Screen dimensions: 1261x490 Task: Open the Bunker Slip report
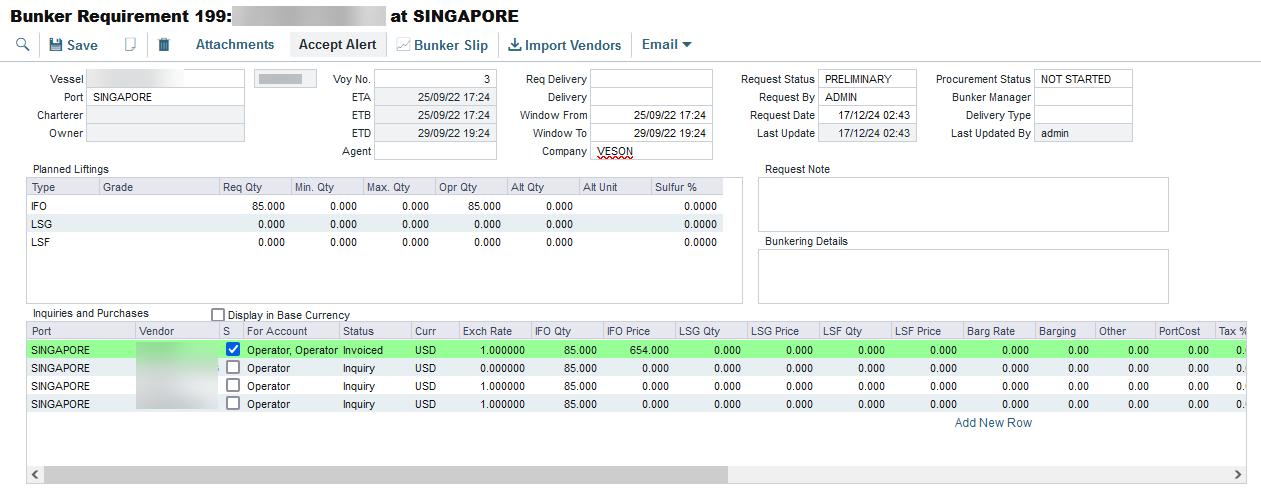(442, 45)
